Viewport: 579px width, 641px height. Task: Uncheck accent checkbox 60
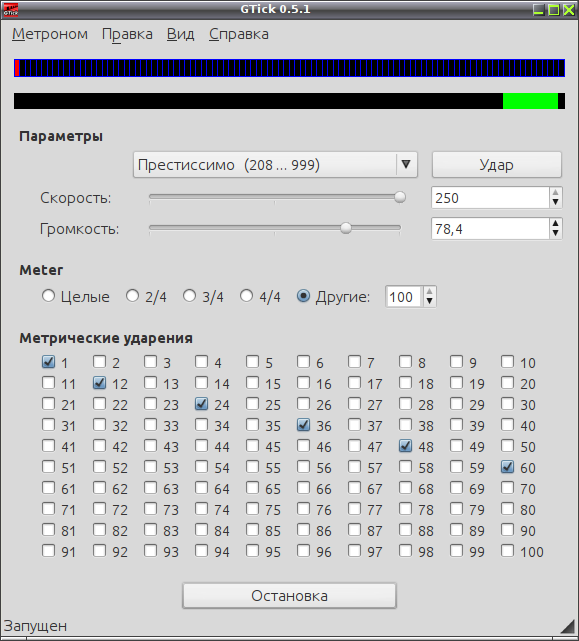tap(507, 467)
